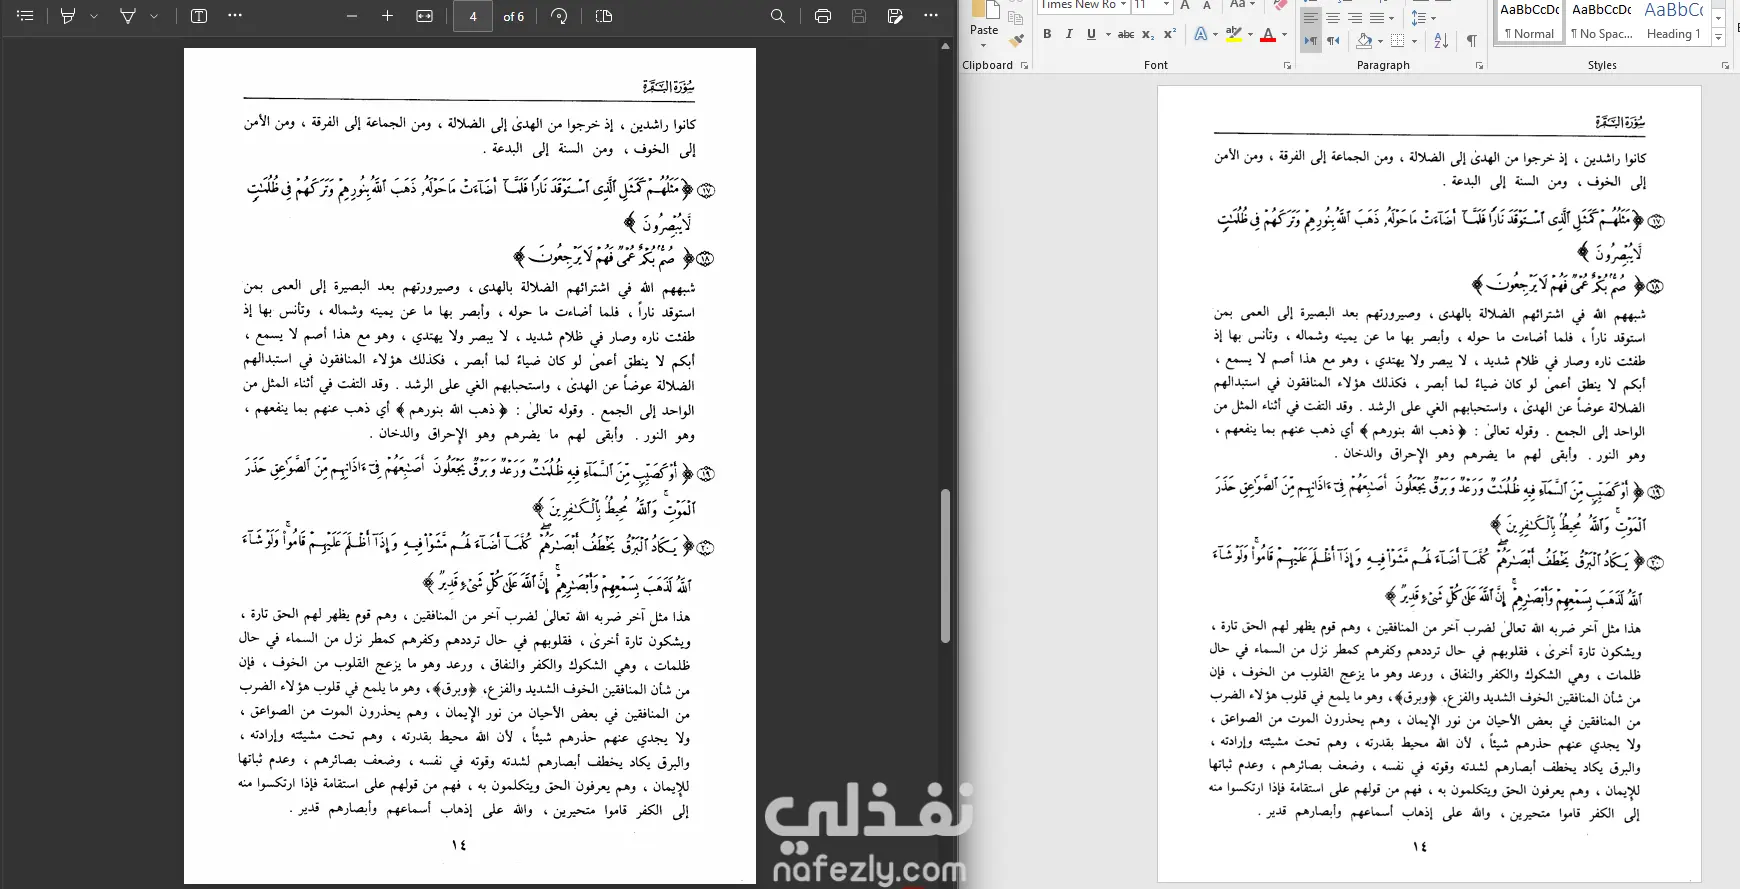Set right-to-left text direction

(1333, 41)
